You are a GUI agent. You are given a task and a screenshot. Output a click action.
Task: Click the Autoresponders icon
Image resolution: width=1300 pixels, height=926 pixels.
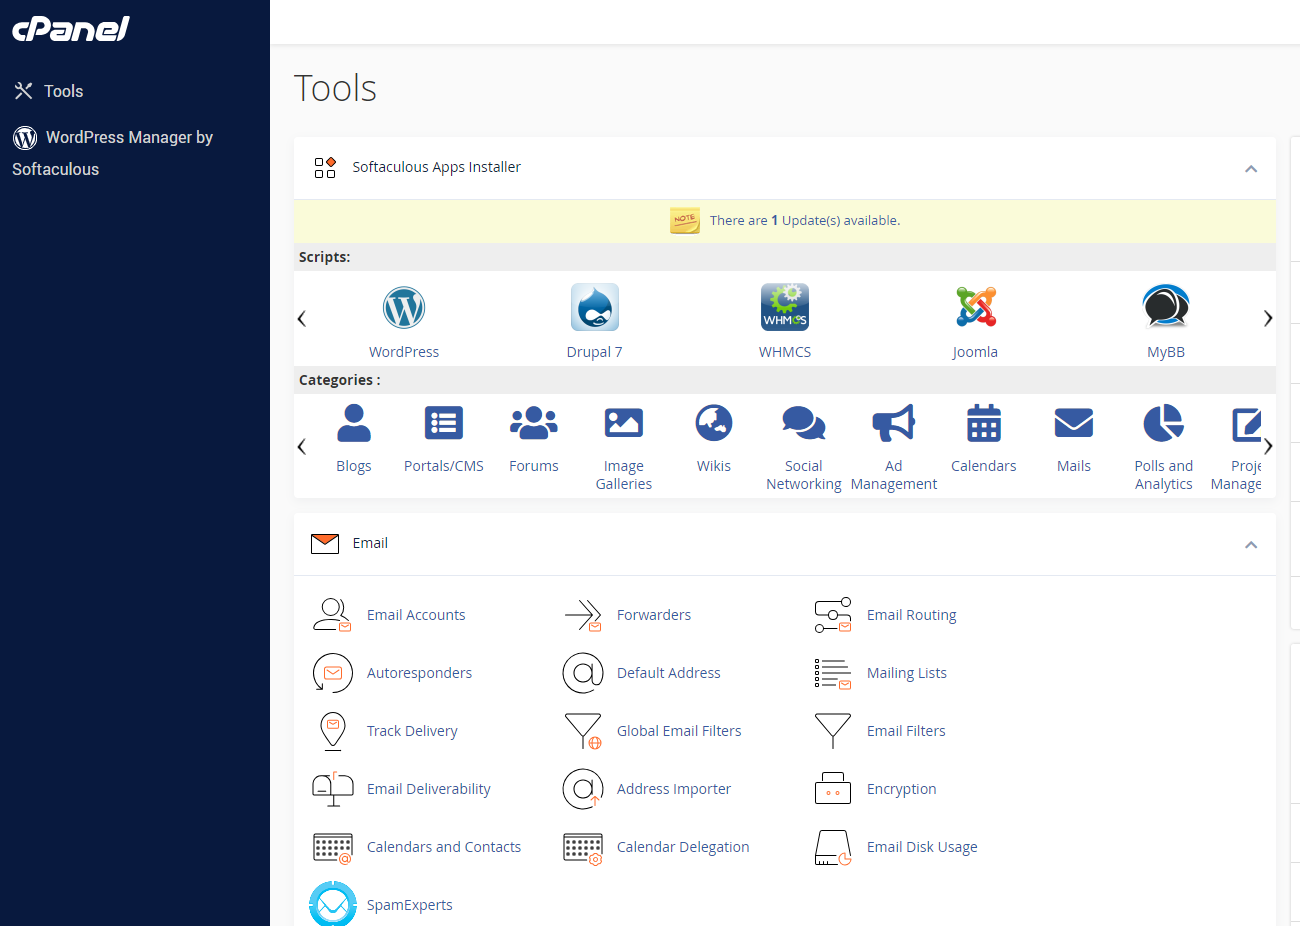pos(333,673)
